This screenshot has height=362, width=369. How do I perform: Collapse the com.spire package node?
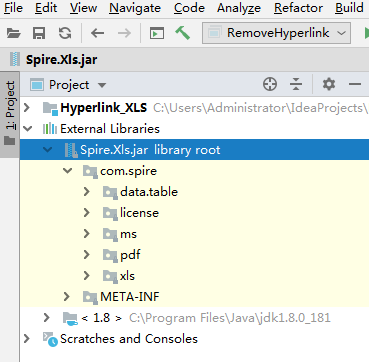(x=68, y=171)
